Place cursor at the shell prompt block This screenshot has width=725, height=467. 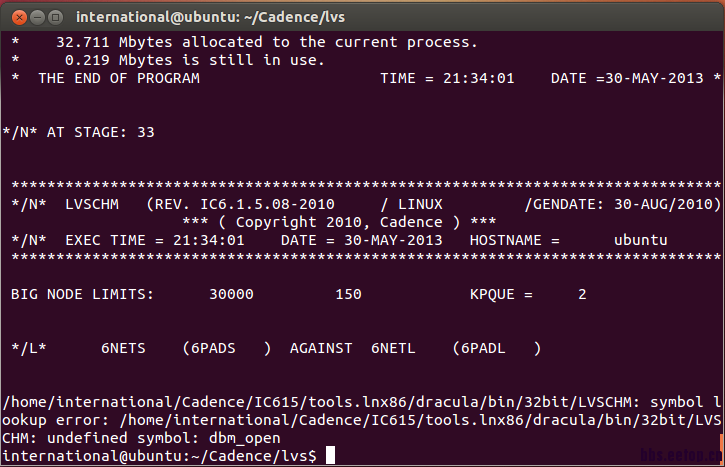[331, 456]
